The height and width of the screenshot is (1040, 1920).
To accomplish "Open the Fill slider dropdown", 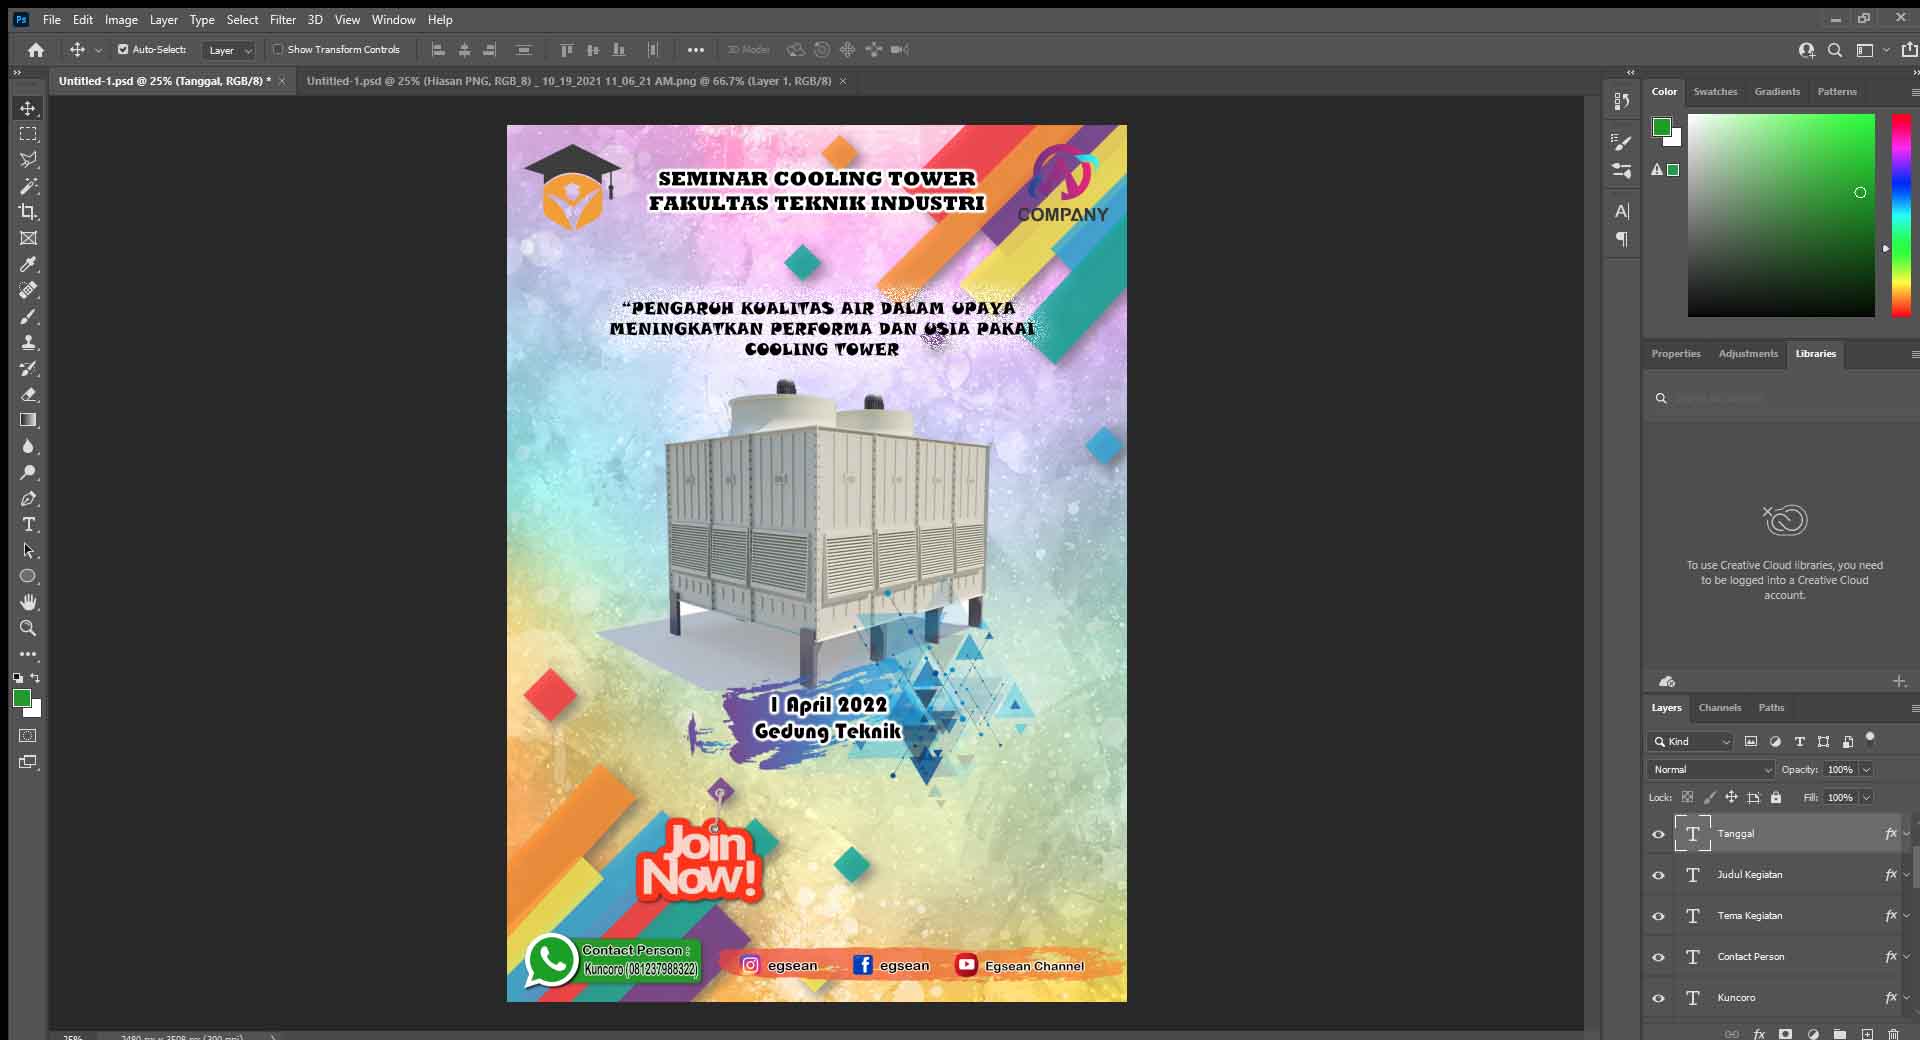I will pos(1866,797).
